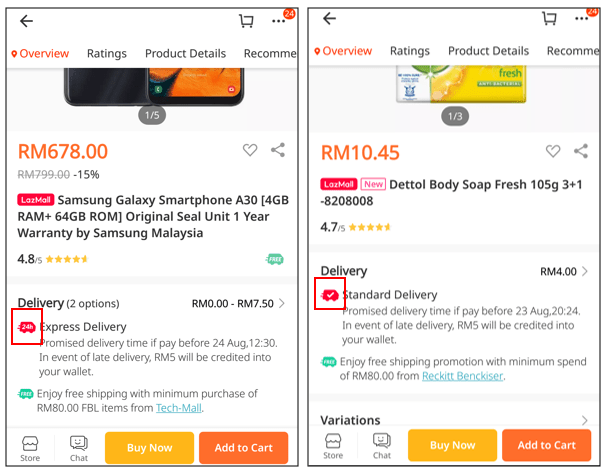Open three-dot more menu on Samsung page
The image size is (608, 475).
click(278, 21)
